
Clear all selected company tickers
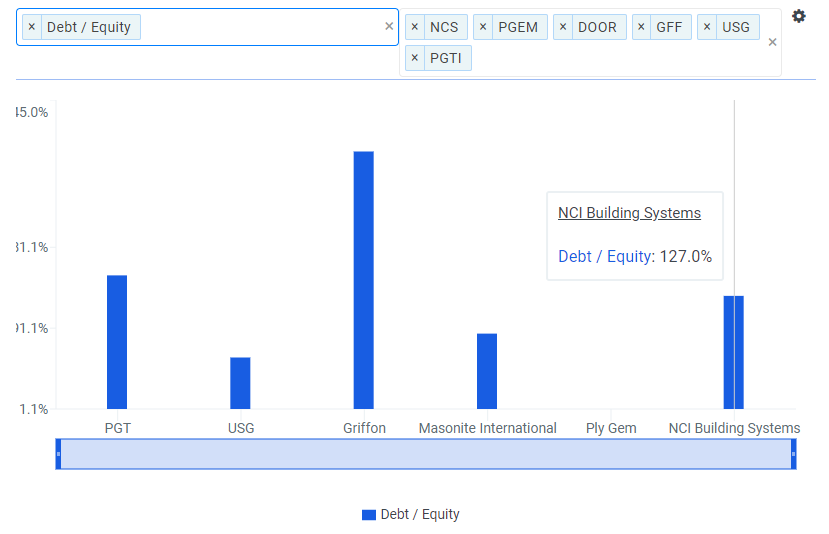(772, 42)
